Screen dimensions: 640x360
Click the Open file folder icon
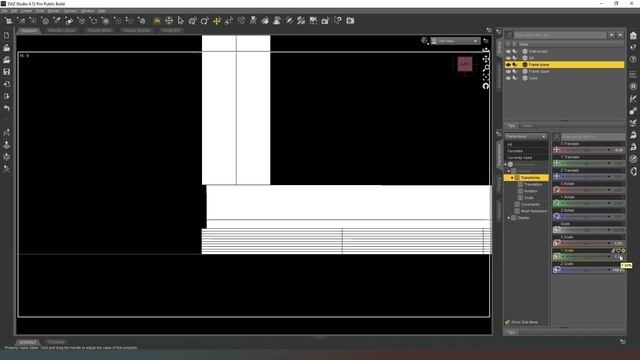[7, 48]
